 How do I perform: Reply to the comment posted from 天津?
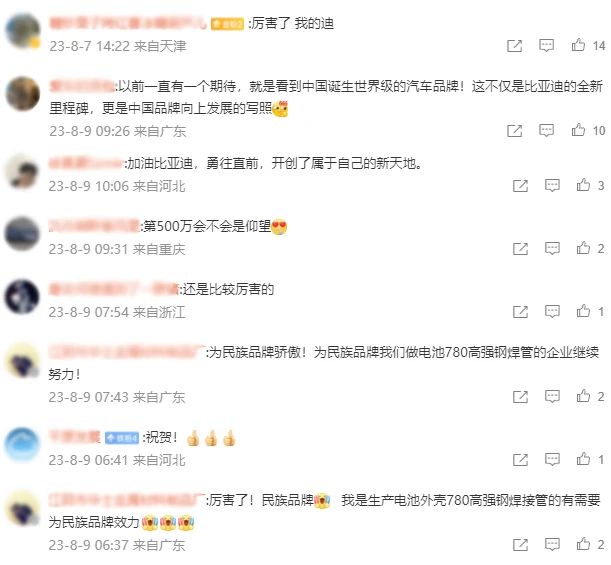click(546, 46)
